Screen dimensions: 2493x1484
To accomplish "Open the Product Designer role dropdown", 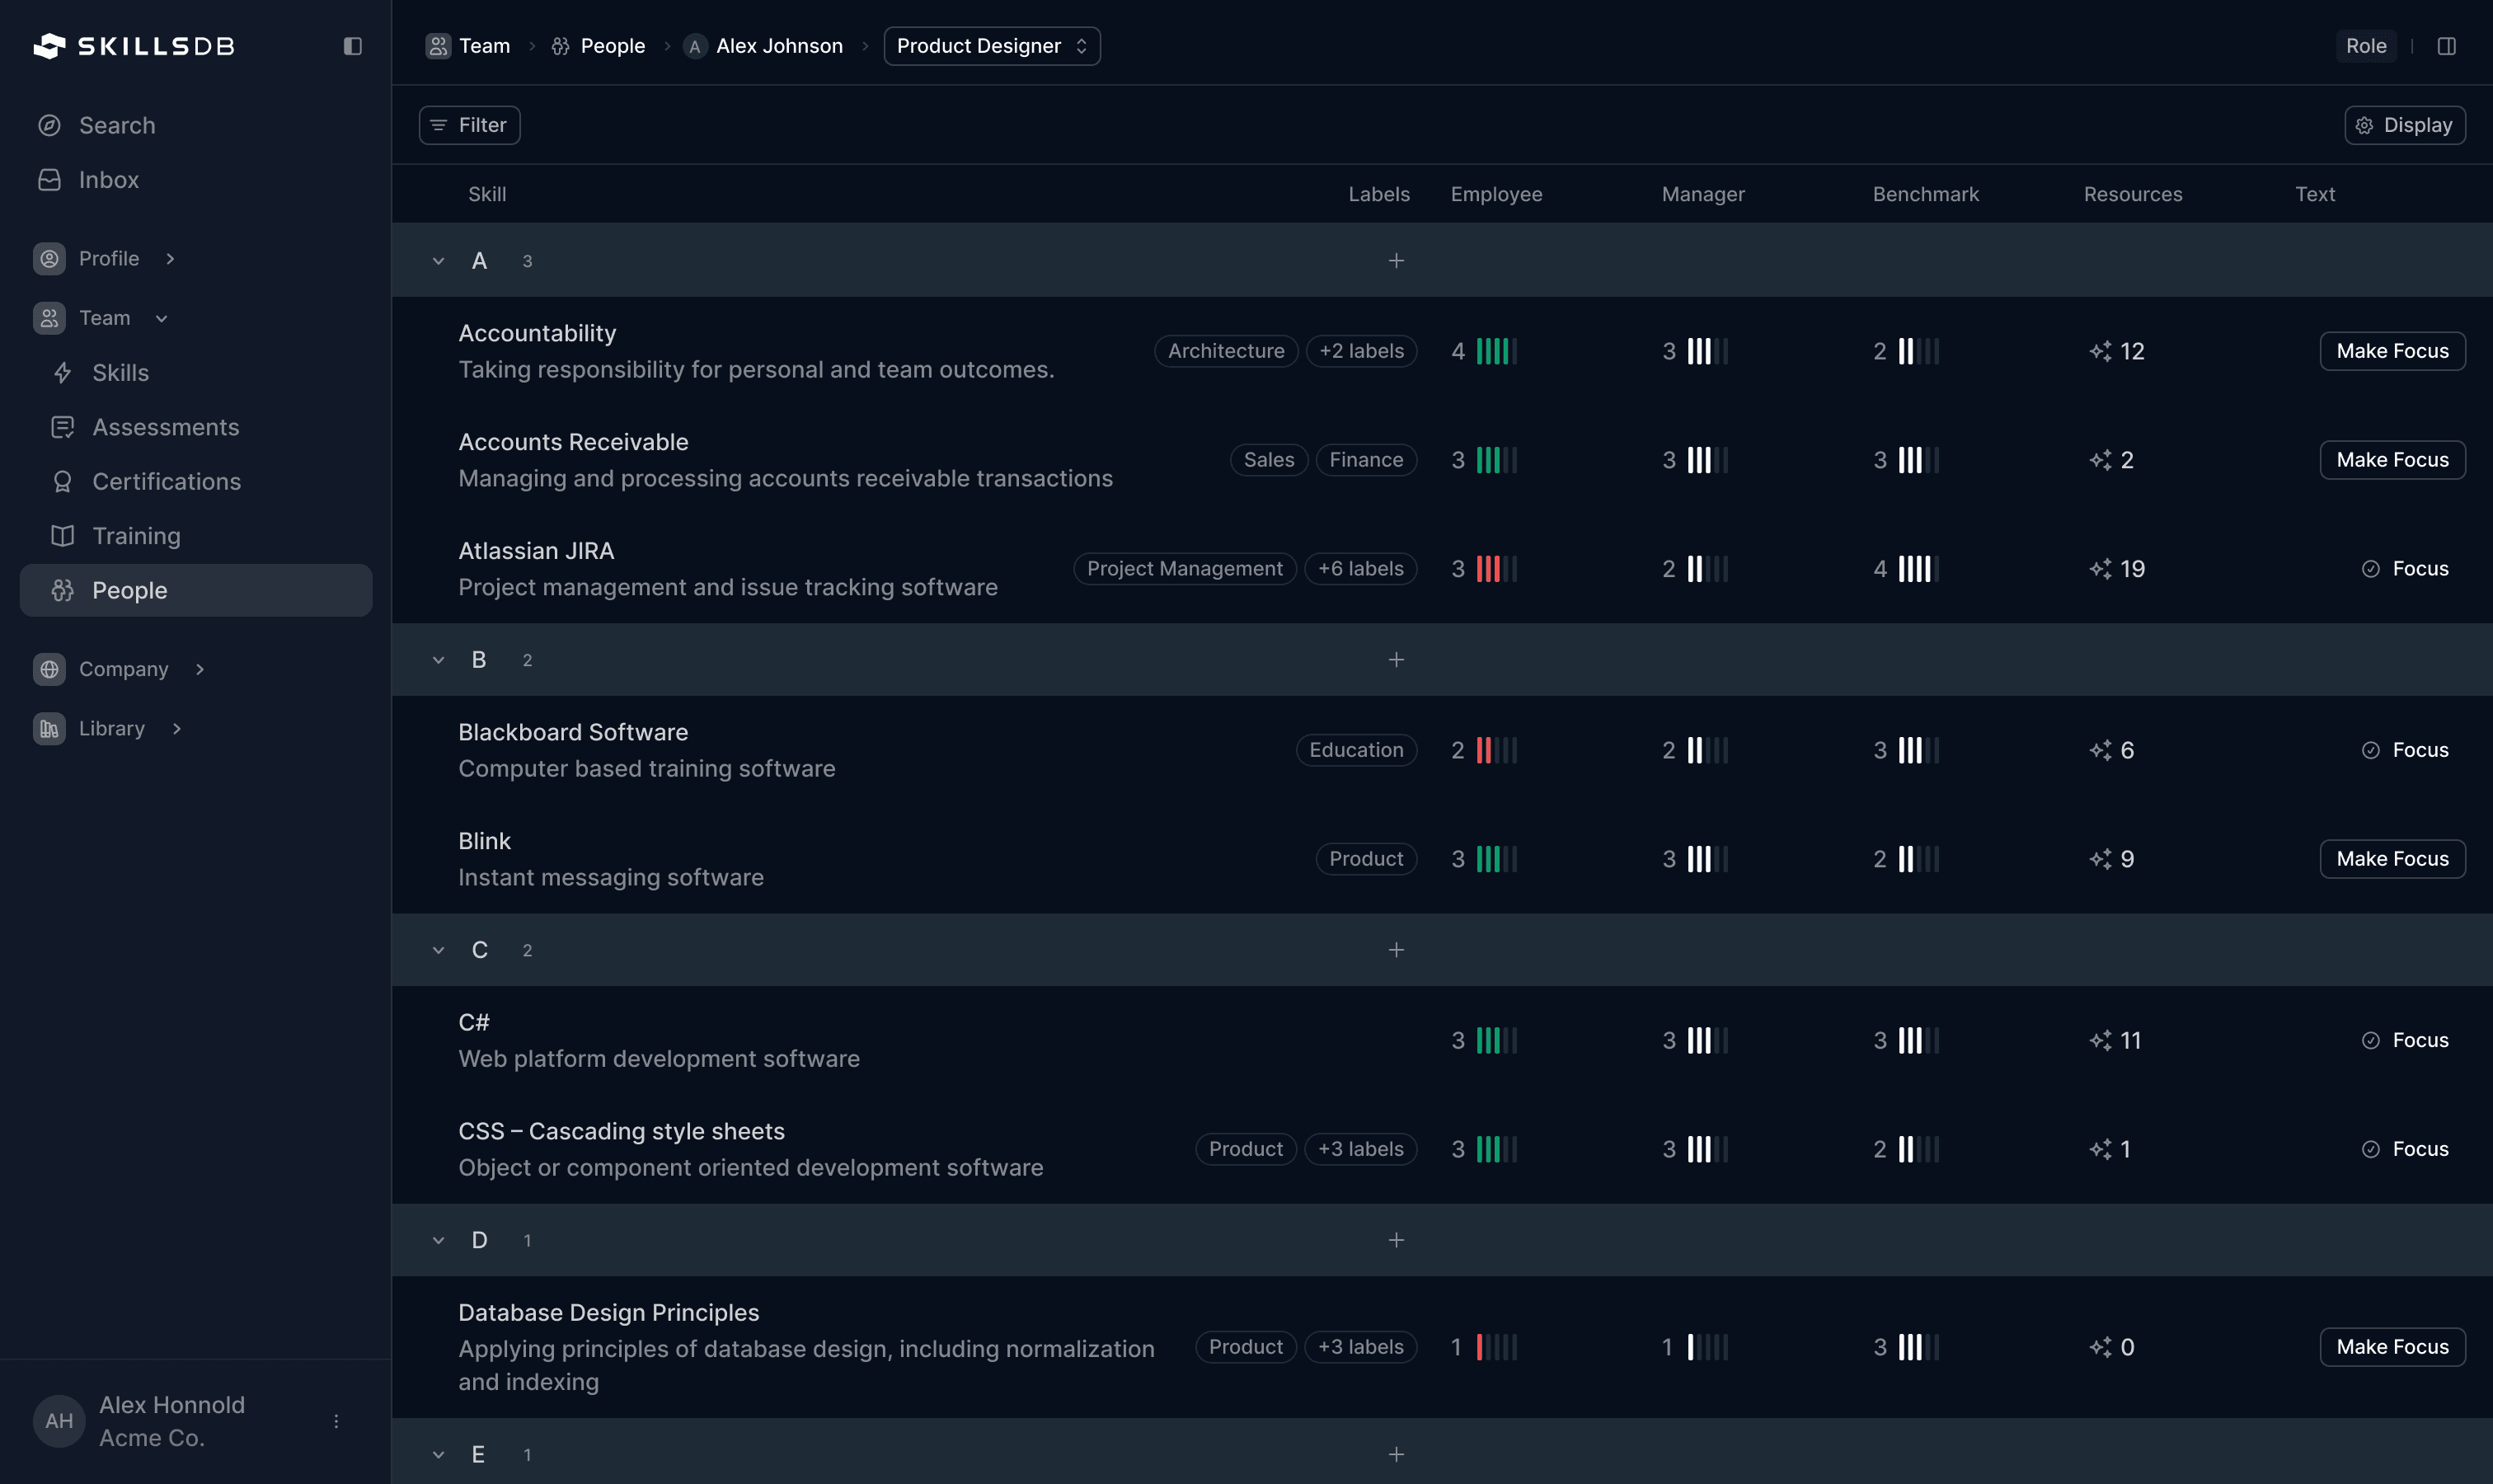I will click(991, 45).
